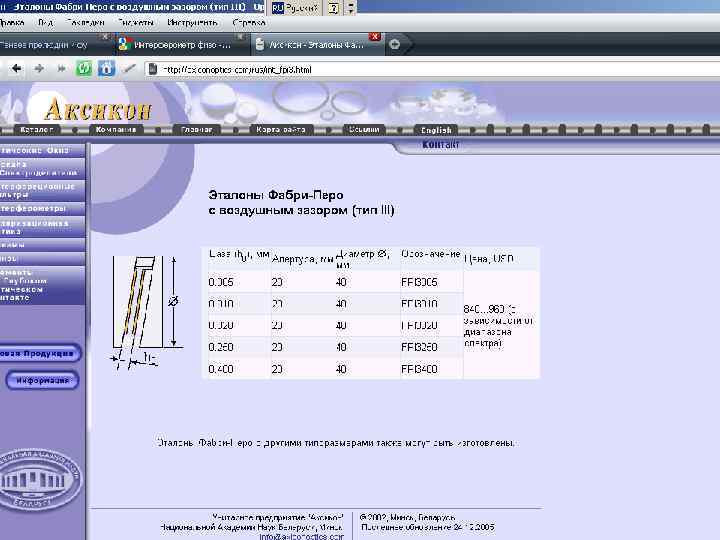Click the Апертура, мм column header
This screenshot has height=540, width=720.
pos(303,259)
